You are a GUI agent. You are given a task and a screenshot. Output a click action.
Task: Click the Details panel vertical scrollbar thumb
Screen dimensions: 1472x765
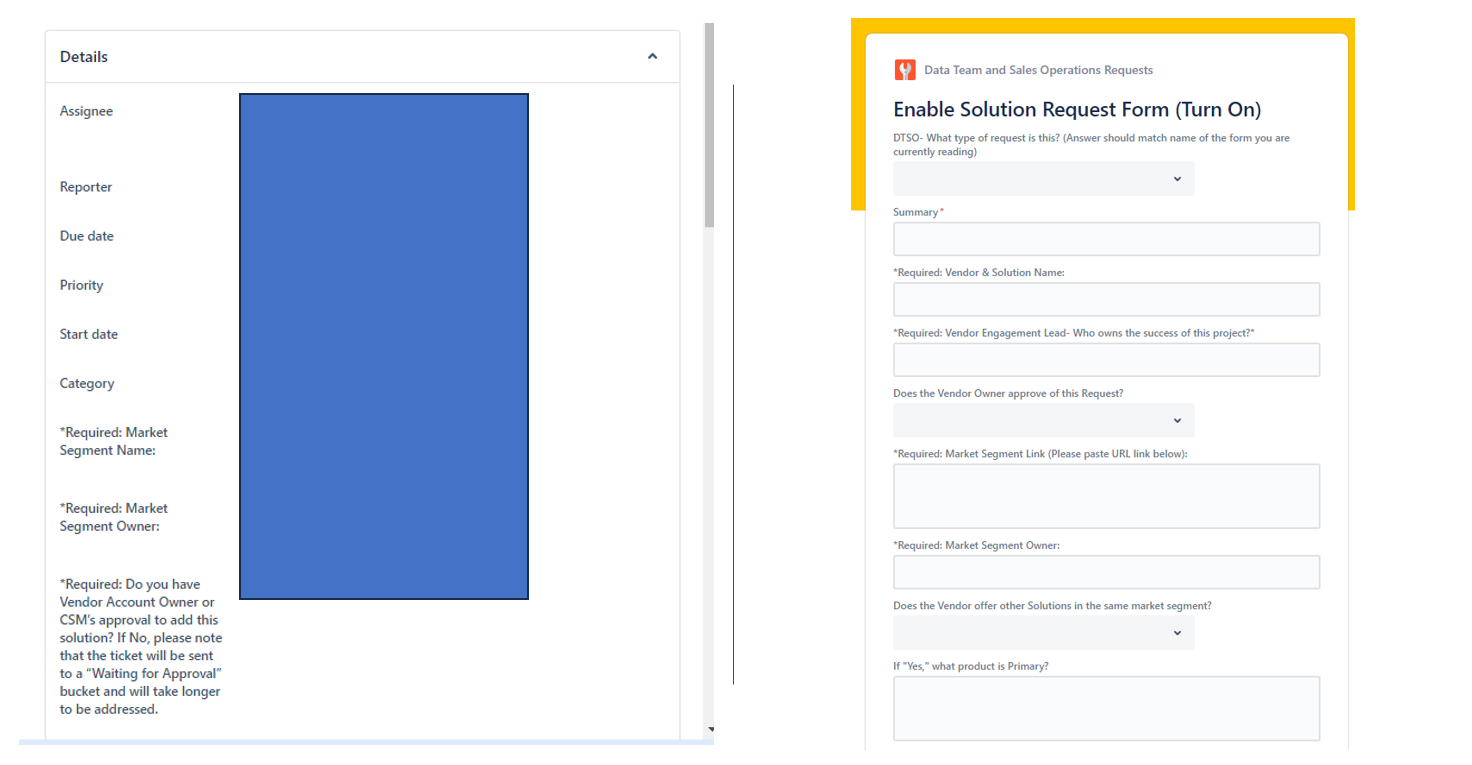(x=709, y=125)
